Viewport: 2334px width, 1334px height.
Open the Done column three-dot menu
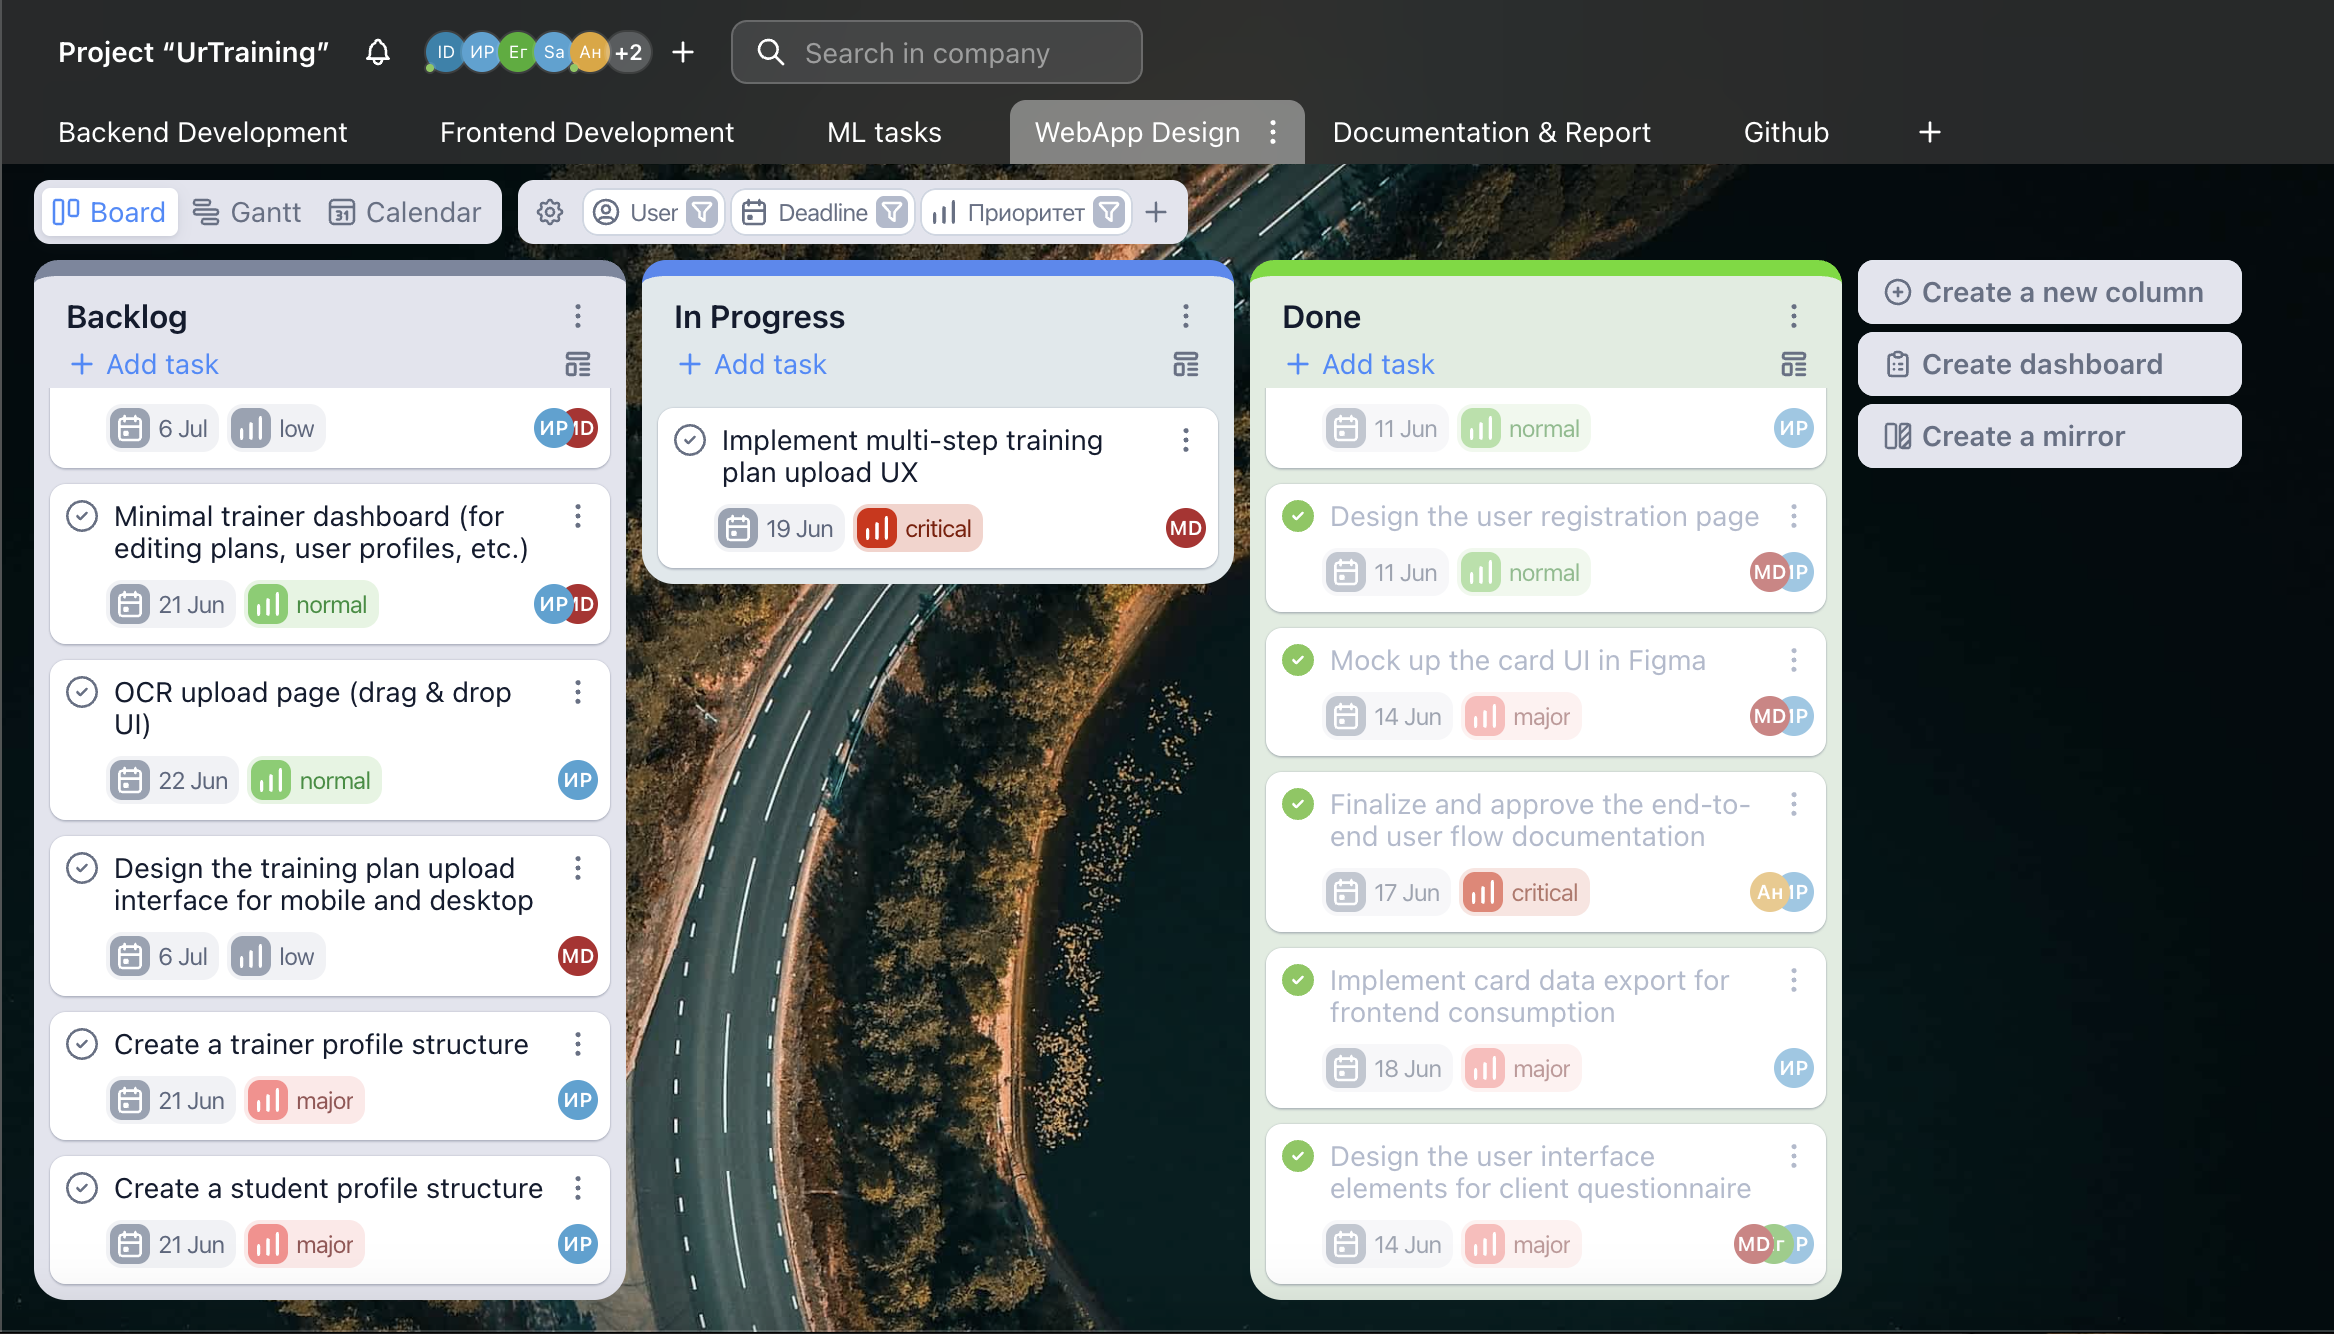coord(1794,316)
